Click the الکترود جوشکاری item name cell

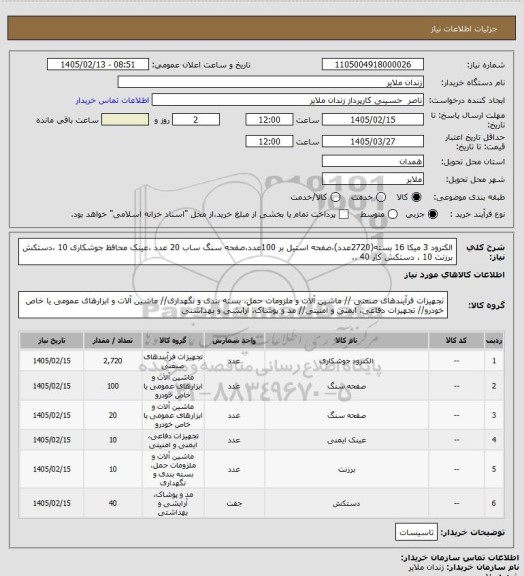point(346,361)
